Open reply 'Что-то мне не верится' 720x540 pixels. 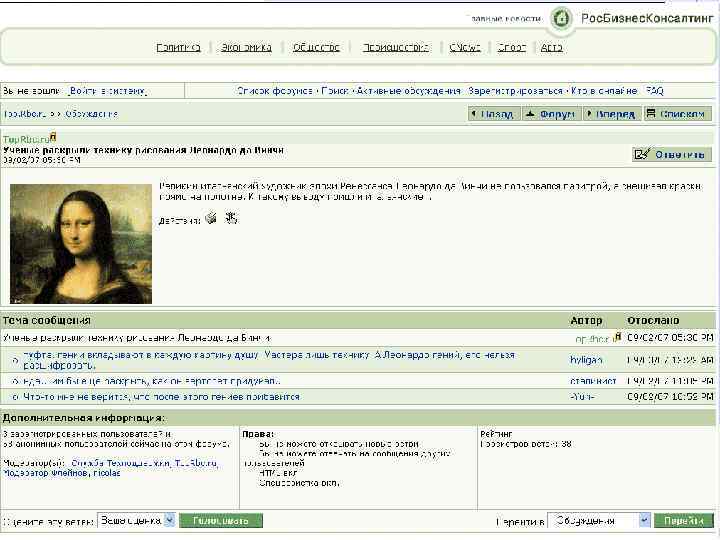click(x=162, y=396)
